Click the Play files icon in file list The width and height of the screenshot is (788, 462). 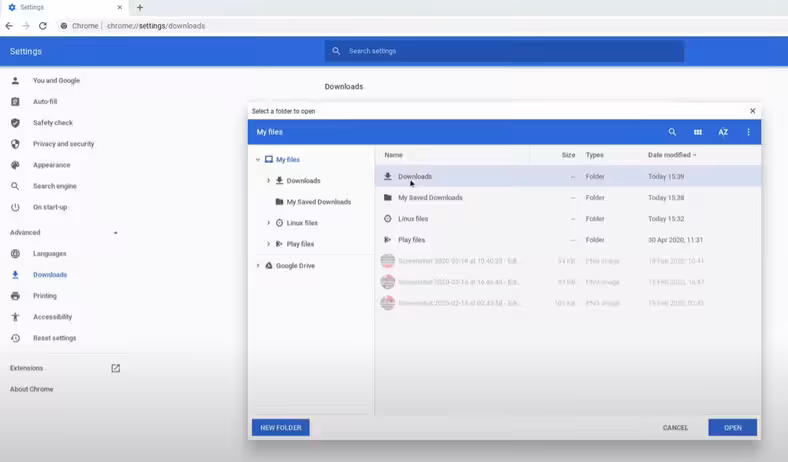coord(387,240)
